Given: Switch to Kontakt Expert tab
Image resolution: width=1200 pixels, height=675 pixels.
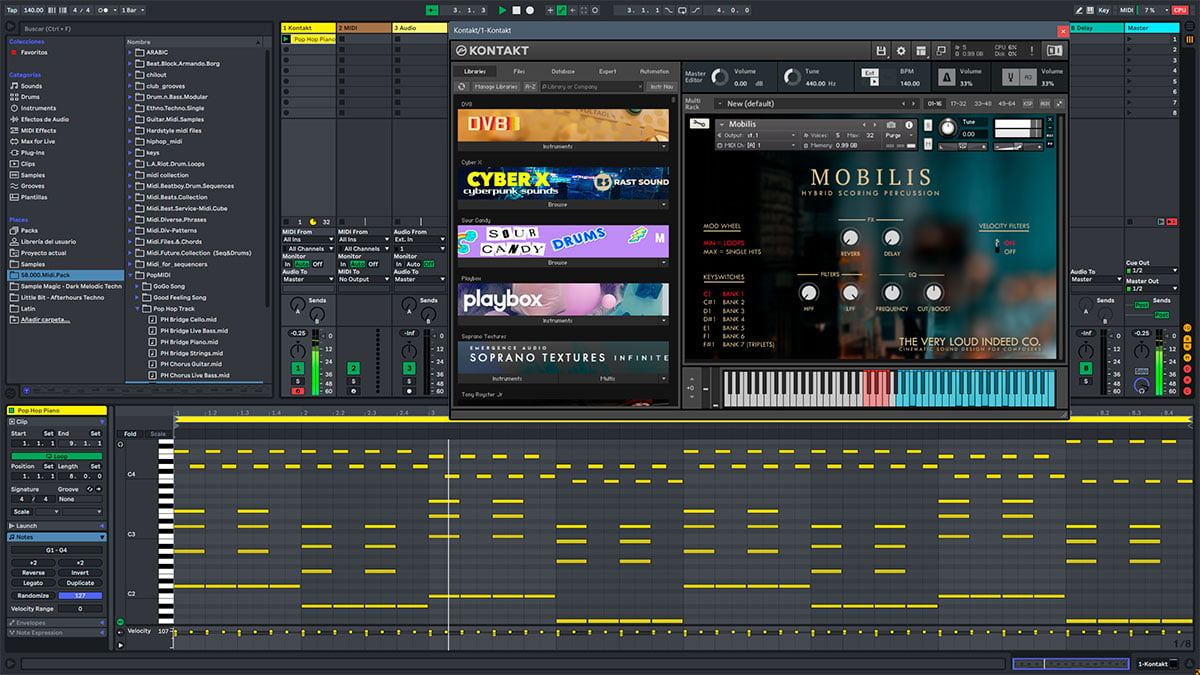Looking at the screenshot, I should (608, 72).
